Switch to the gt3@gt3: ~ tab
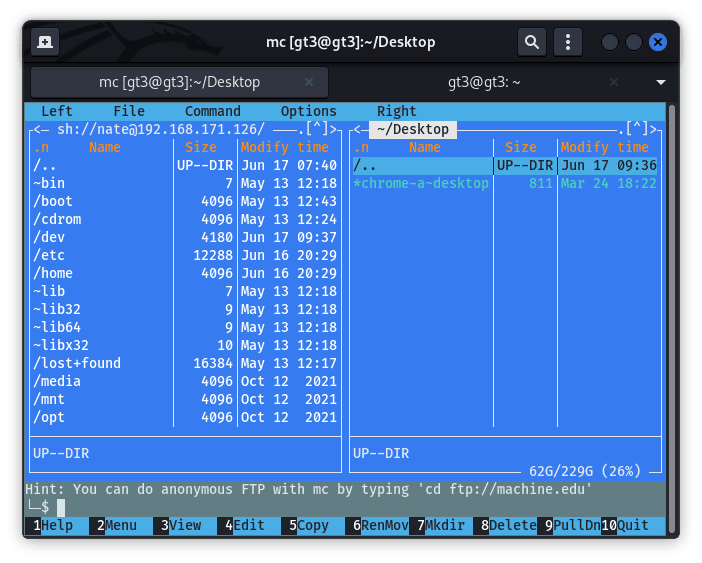 tap(484, 82)
